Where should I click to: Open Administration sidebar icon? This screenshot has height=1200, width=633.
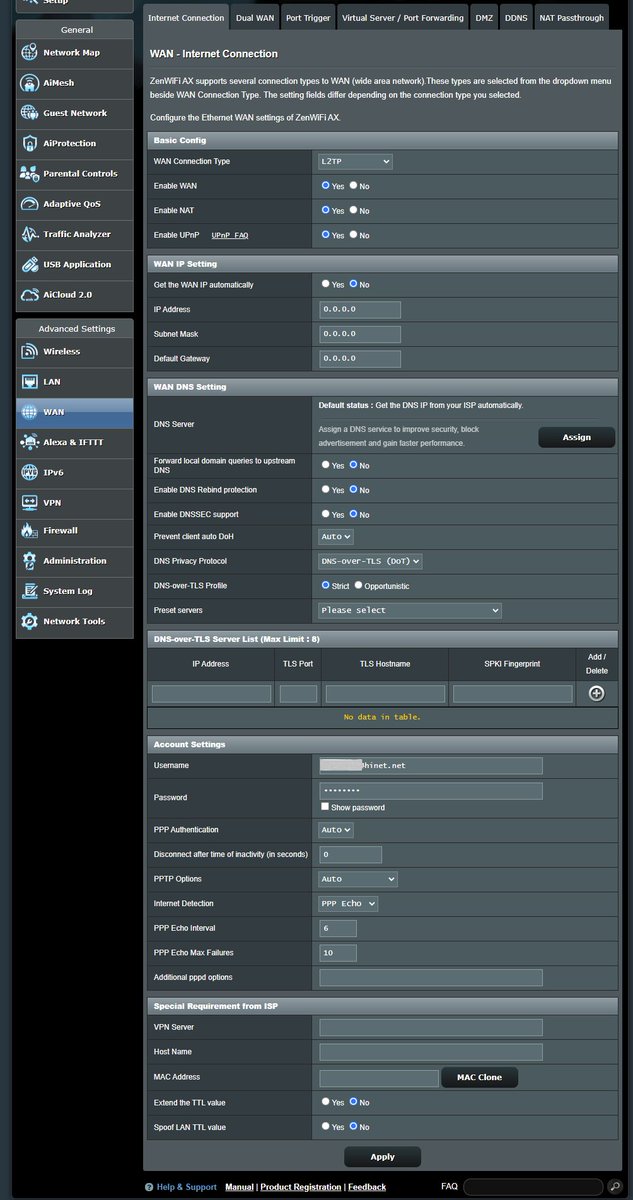pyautogui.click(x=30, y=561)
